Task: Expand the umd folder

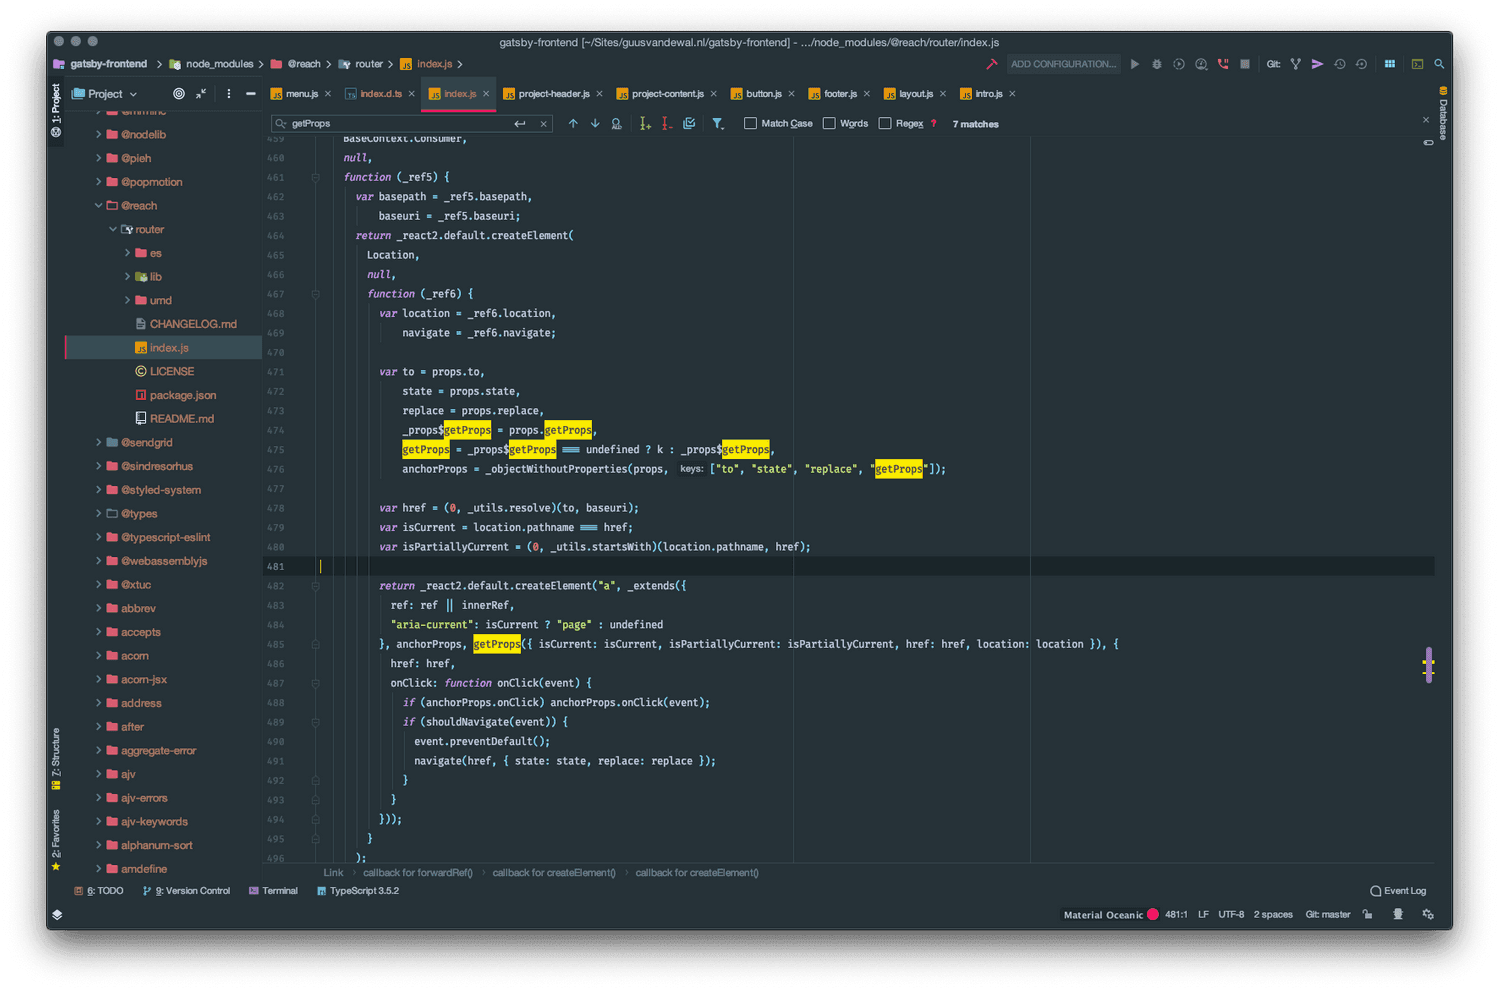Action: click(x=127, y=299)
